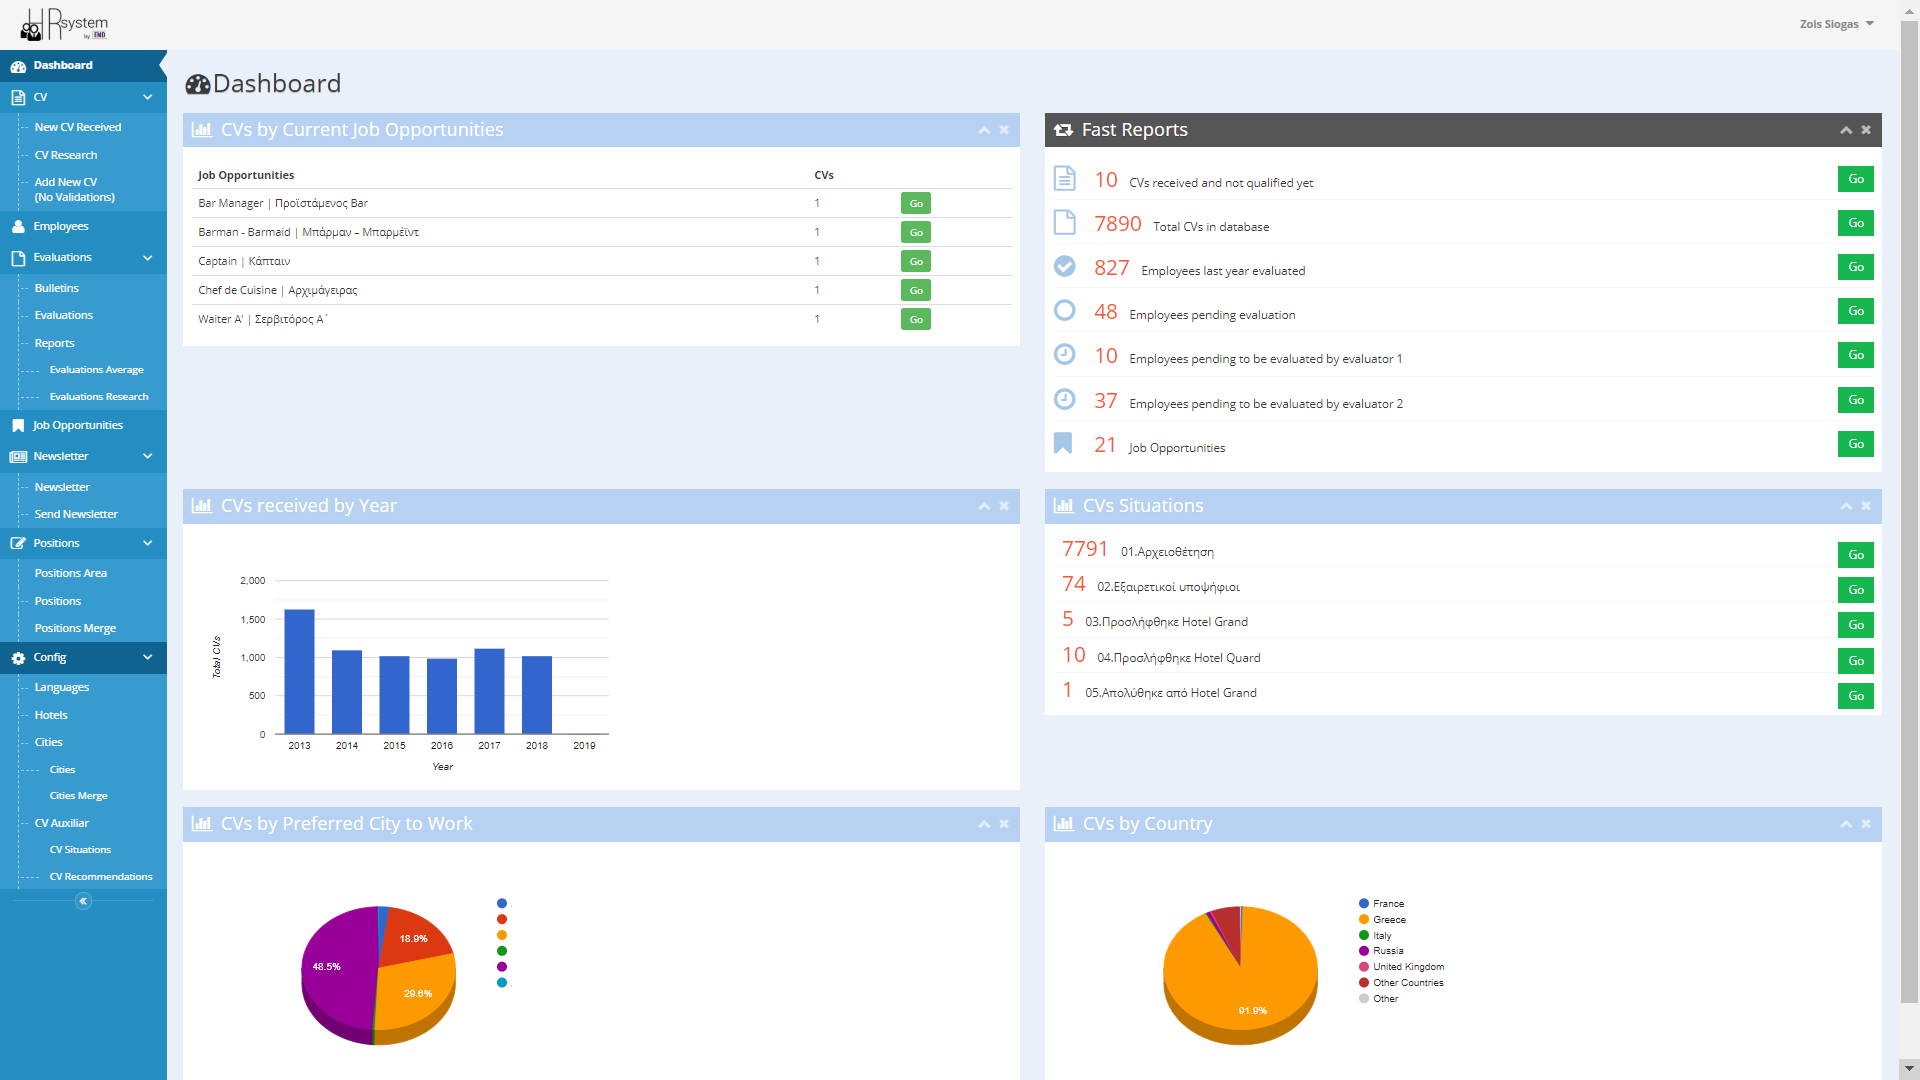
Task: Click Go for Chef de Cuisine row
Action: (x=915, y=290)
